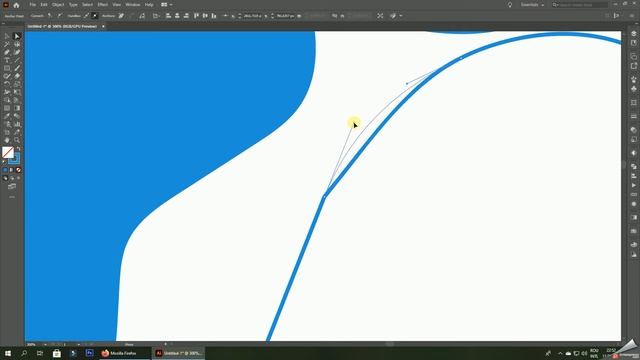This screenshot has width=640, height=360.
Task: Open the Object menu
Action: point(58,5)
